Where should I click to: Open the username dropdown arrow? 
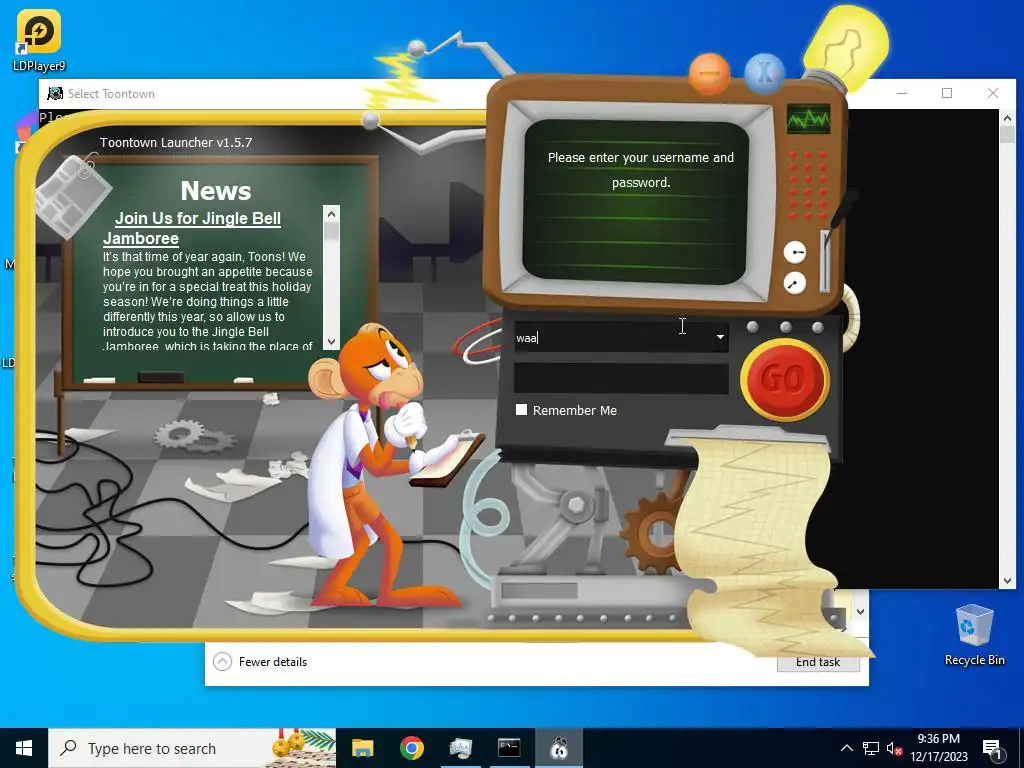click(720, 337)
